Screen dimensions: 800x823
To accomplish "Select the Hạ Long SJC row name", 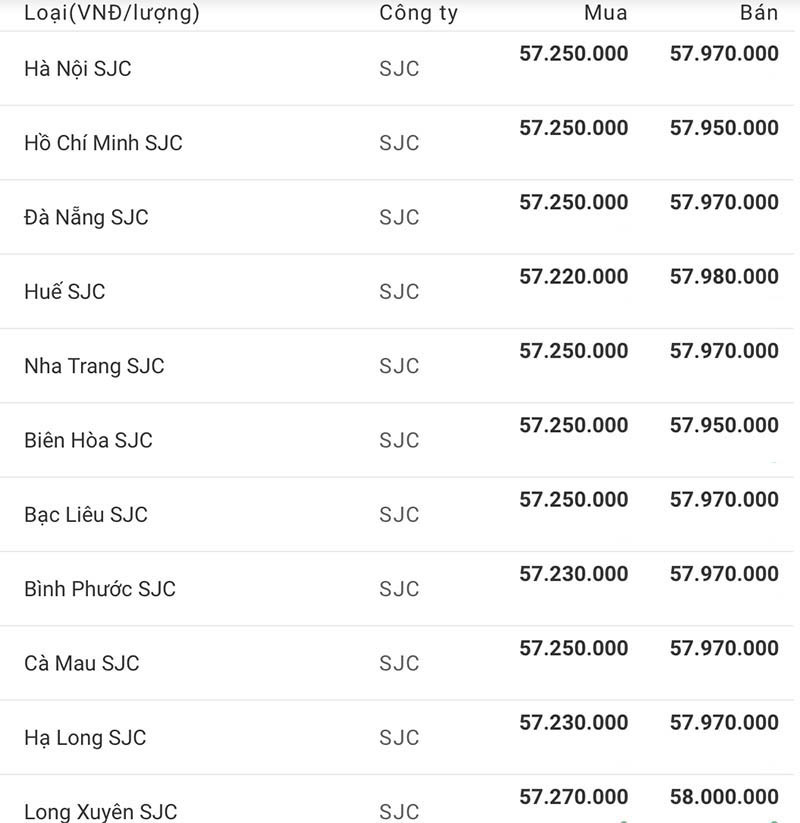I will coord(85,738).
